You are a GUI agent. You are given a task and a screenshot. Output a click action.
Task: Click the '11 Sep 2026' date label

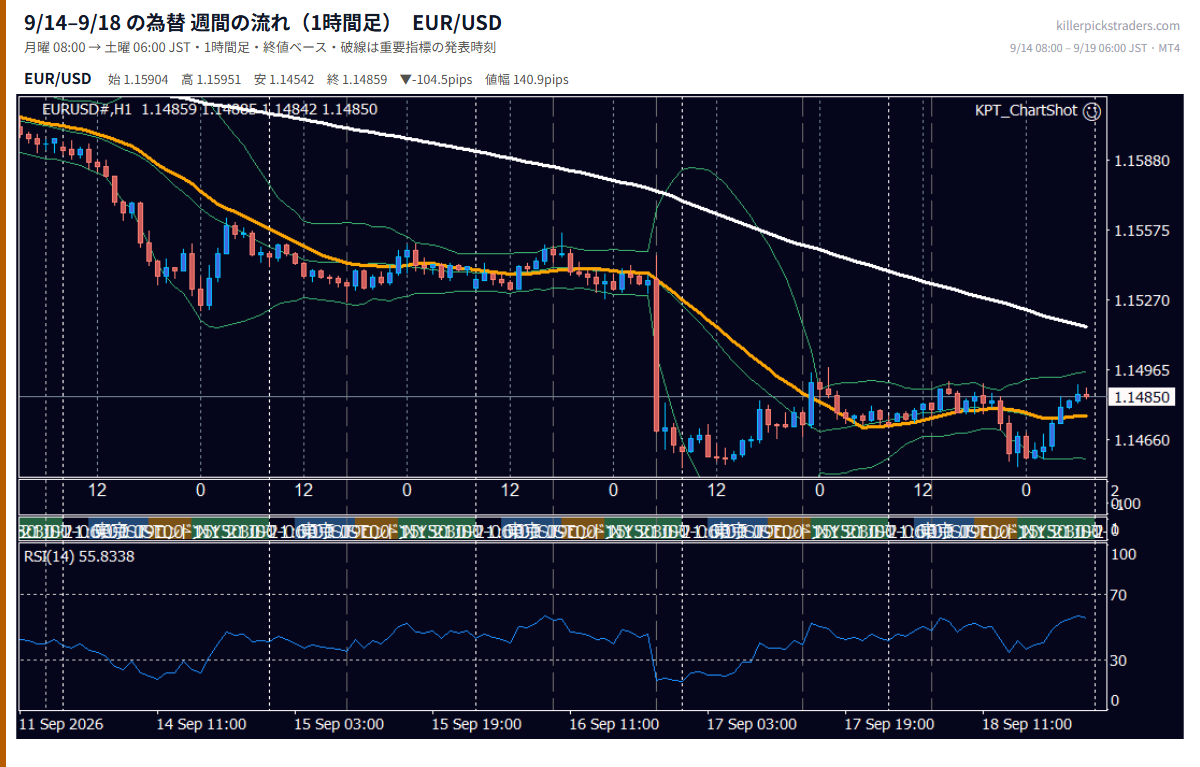[x=61, y=724]
